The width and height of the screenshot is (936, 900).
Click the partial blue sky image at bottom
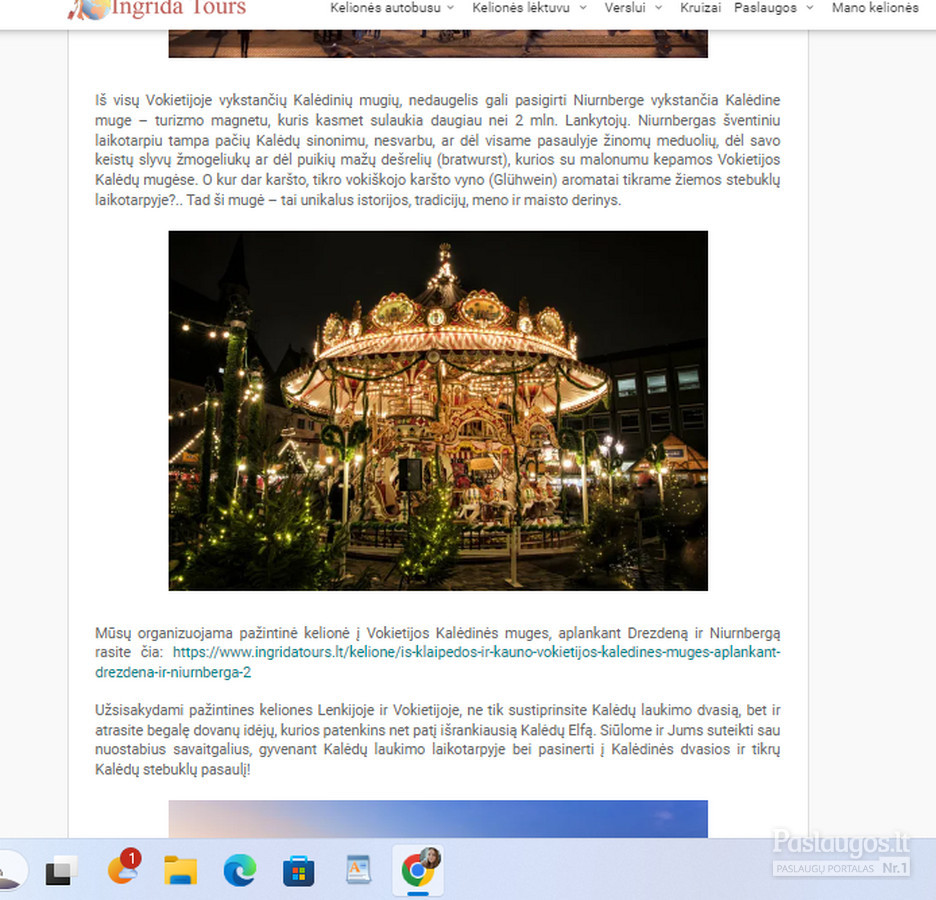click(438, 819)
